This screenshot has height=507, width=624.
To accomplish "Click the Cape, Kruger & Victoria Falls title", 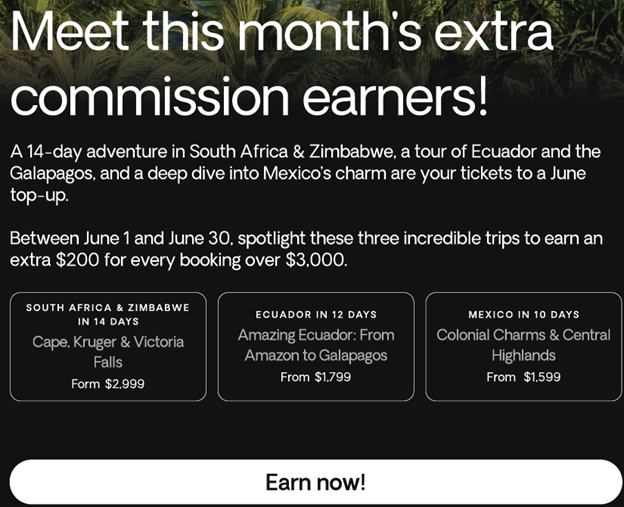I will (108, 351).
